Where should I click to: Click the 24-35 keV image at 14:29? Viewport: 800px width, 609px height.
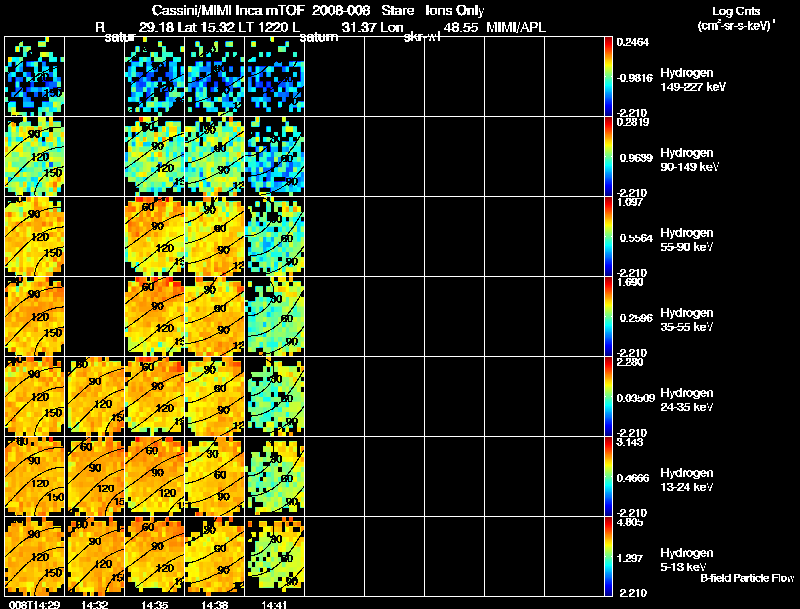[x=35, y=397]
